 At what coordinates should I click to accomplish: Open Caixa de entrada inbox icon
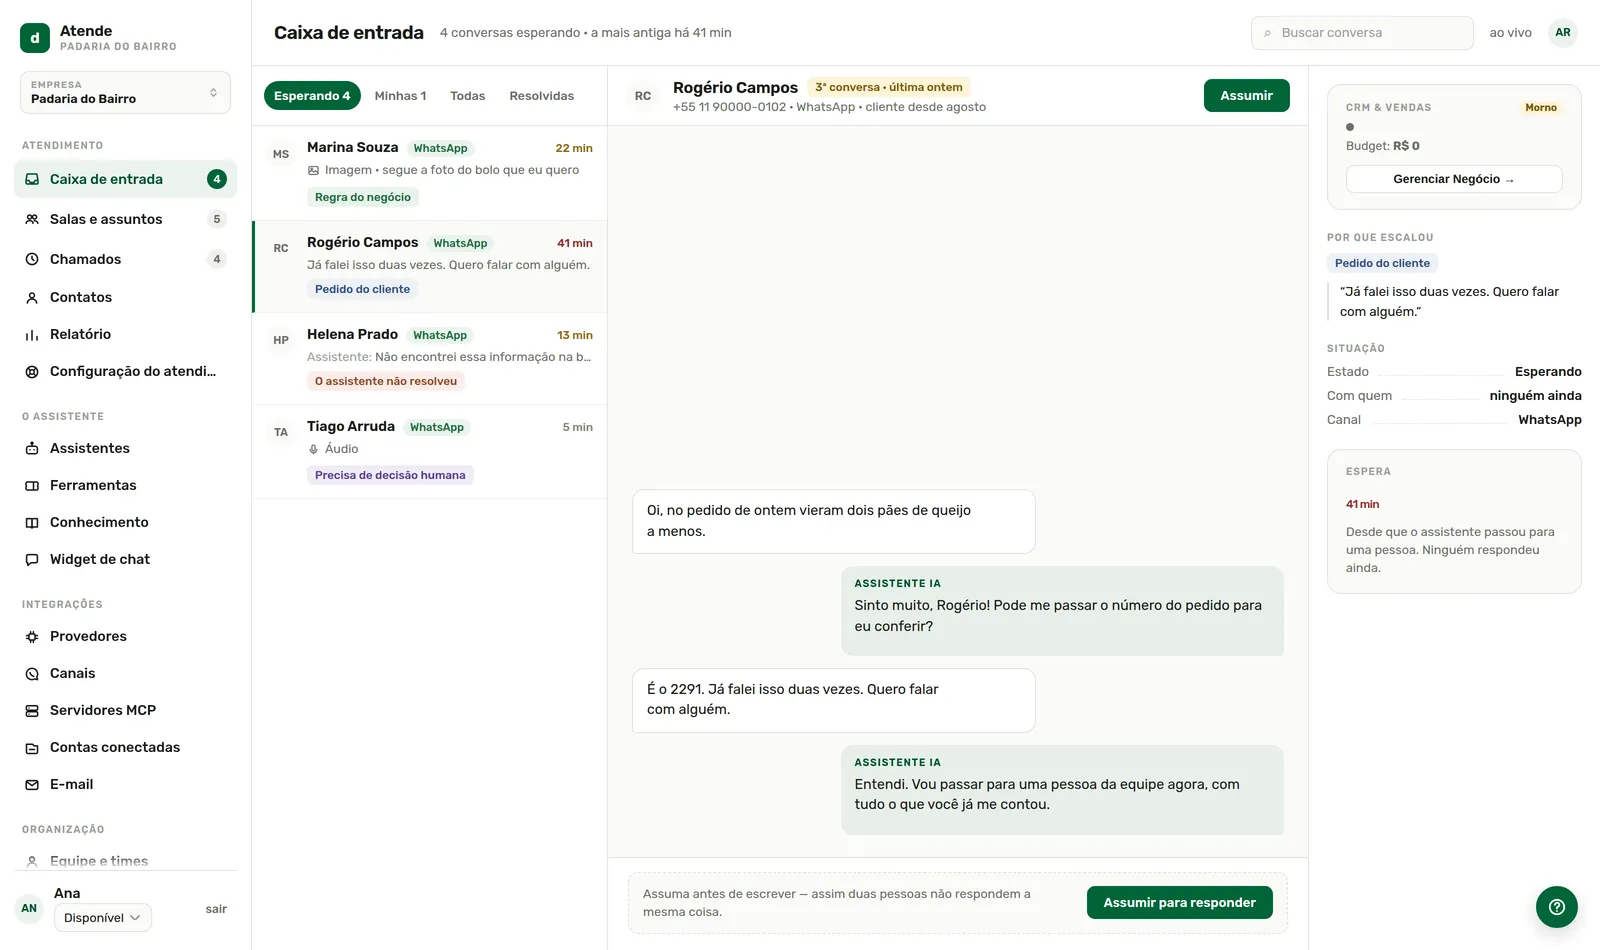click(x=32, y=179)
